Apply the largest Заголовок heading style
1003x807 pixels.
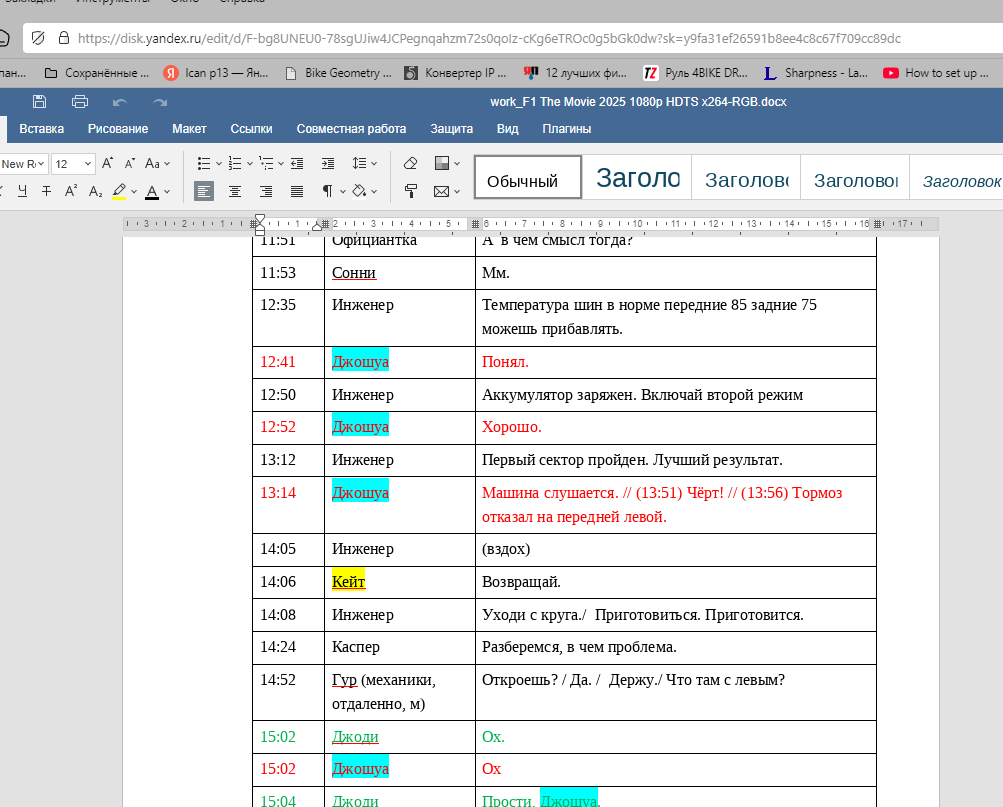pyautogui.click(x=637, y=177)
